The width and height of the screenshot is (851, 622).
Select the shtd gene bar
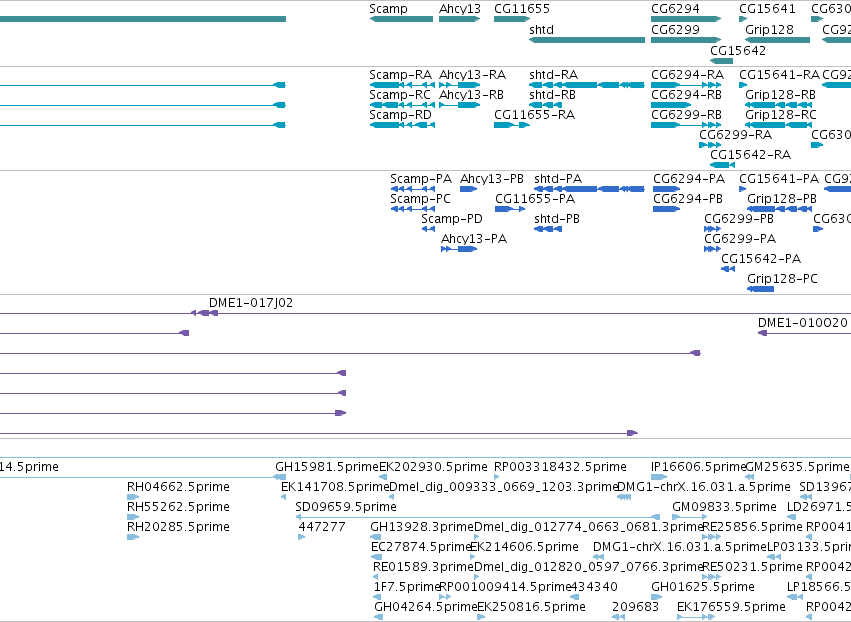[x=587, y=40]
